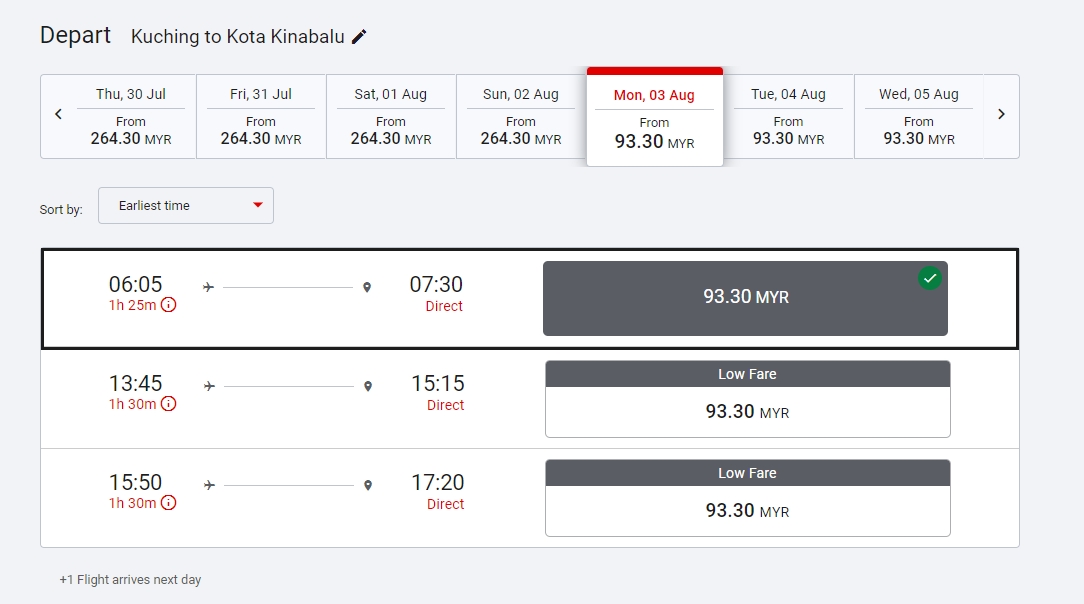Click the pencil edit route icon

tap(360, 37)
